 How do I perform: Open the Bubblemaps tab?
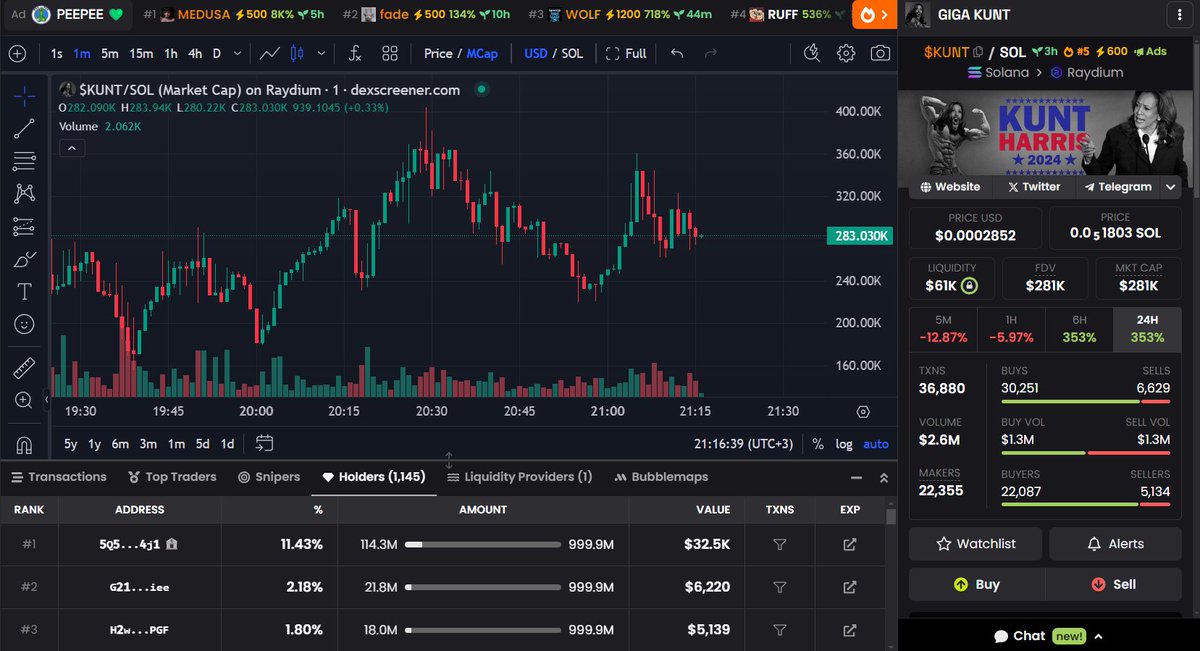(662, 477)
